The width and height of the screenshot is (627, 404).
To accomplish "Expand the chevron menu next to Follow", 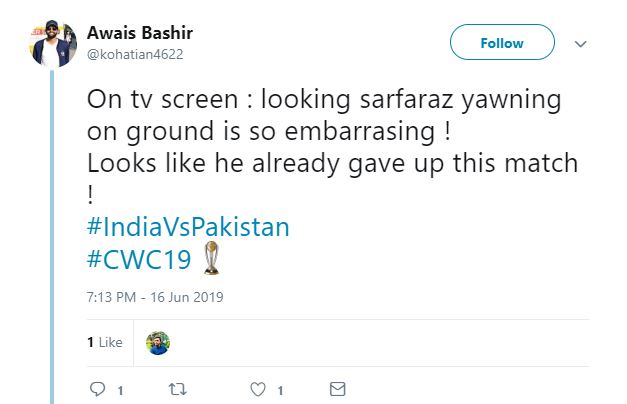I will click(x=580, y=44).
